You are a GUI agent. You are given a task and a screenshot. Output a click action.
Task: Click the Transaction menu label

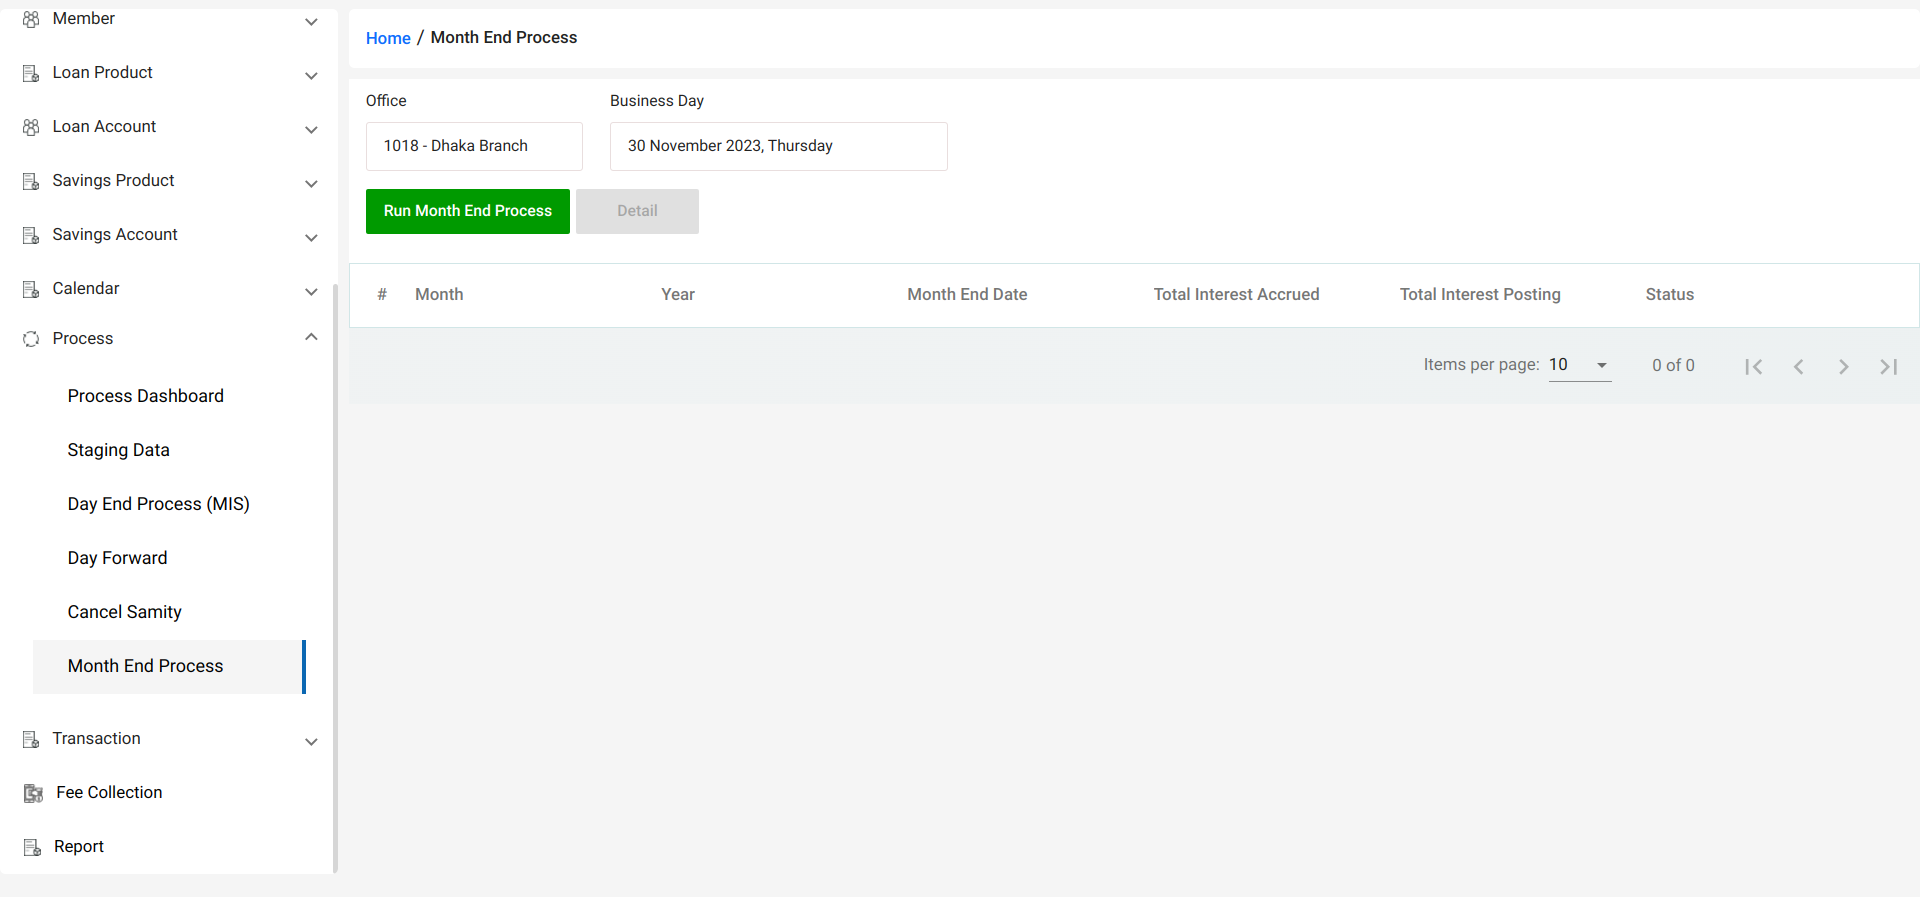pos(97,738)
